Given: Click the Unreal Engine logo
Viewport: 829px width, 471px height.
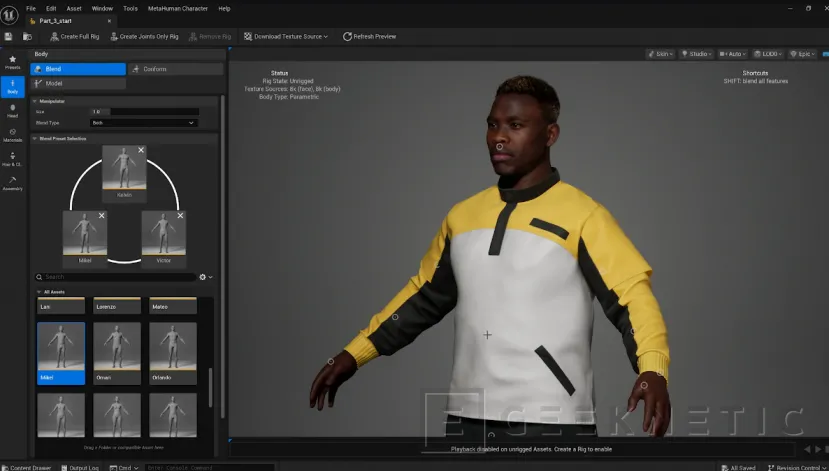Looking at the screenshot, I should [9, 15].
